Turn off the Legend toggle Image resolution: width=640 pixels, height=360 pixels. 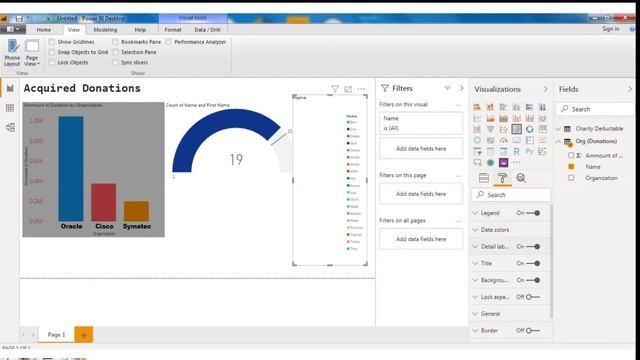click(x=533, y=213)
